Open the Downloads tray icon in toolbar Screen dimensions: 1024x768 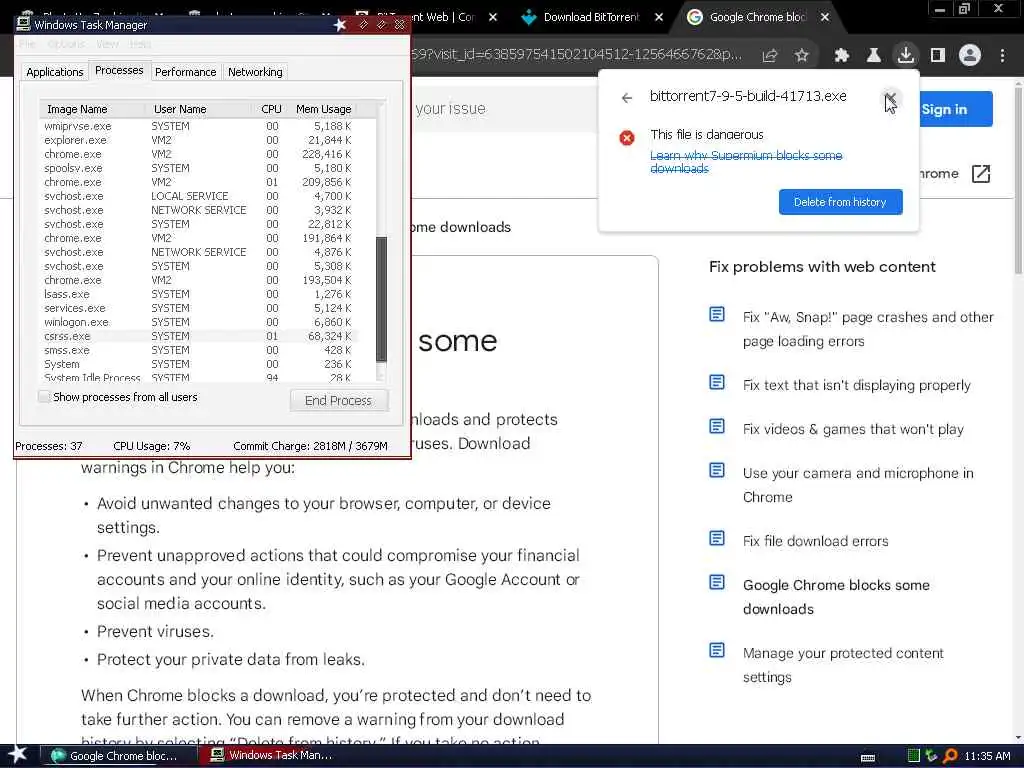(906, 55)
